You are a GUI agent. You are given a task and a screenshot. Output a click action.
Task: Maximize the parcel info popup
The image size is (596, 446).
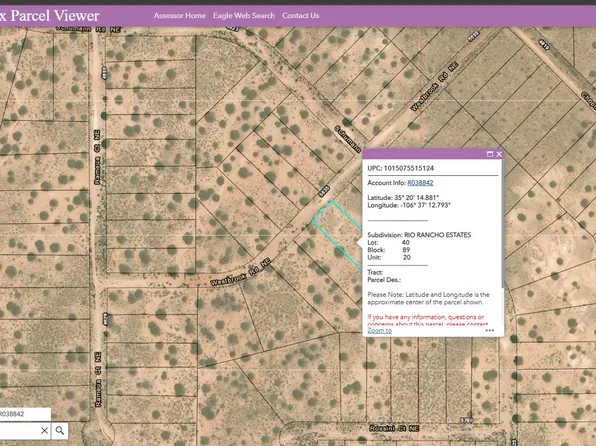pyautogui.click(x=490, y=154)
